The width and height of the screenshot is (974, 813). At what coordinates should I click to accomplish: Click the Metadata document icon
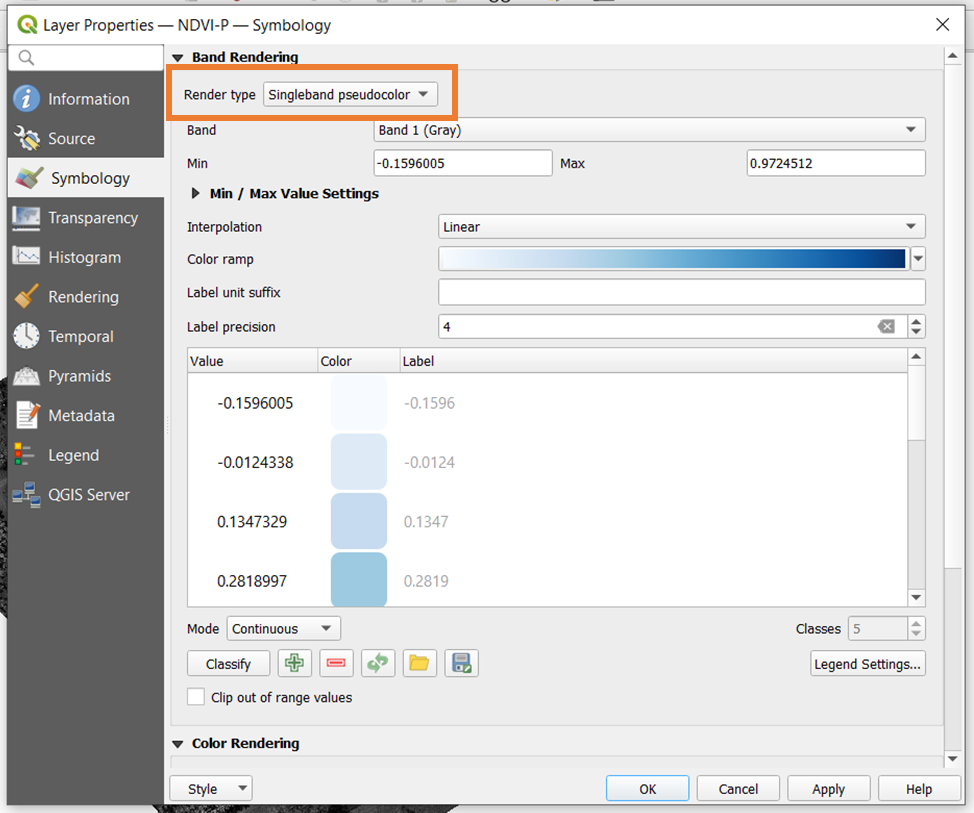pos(26,415)
